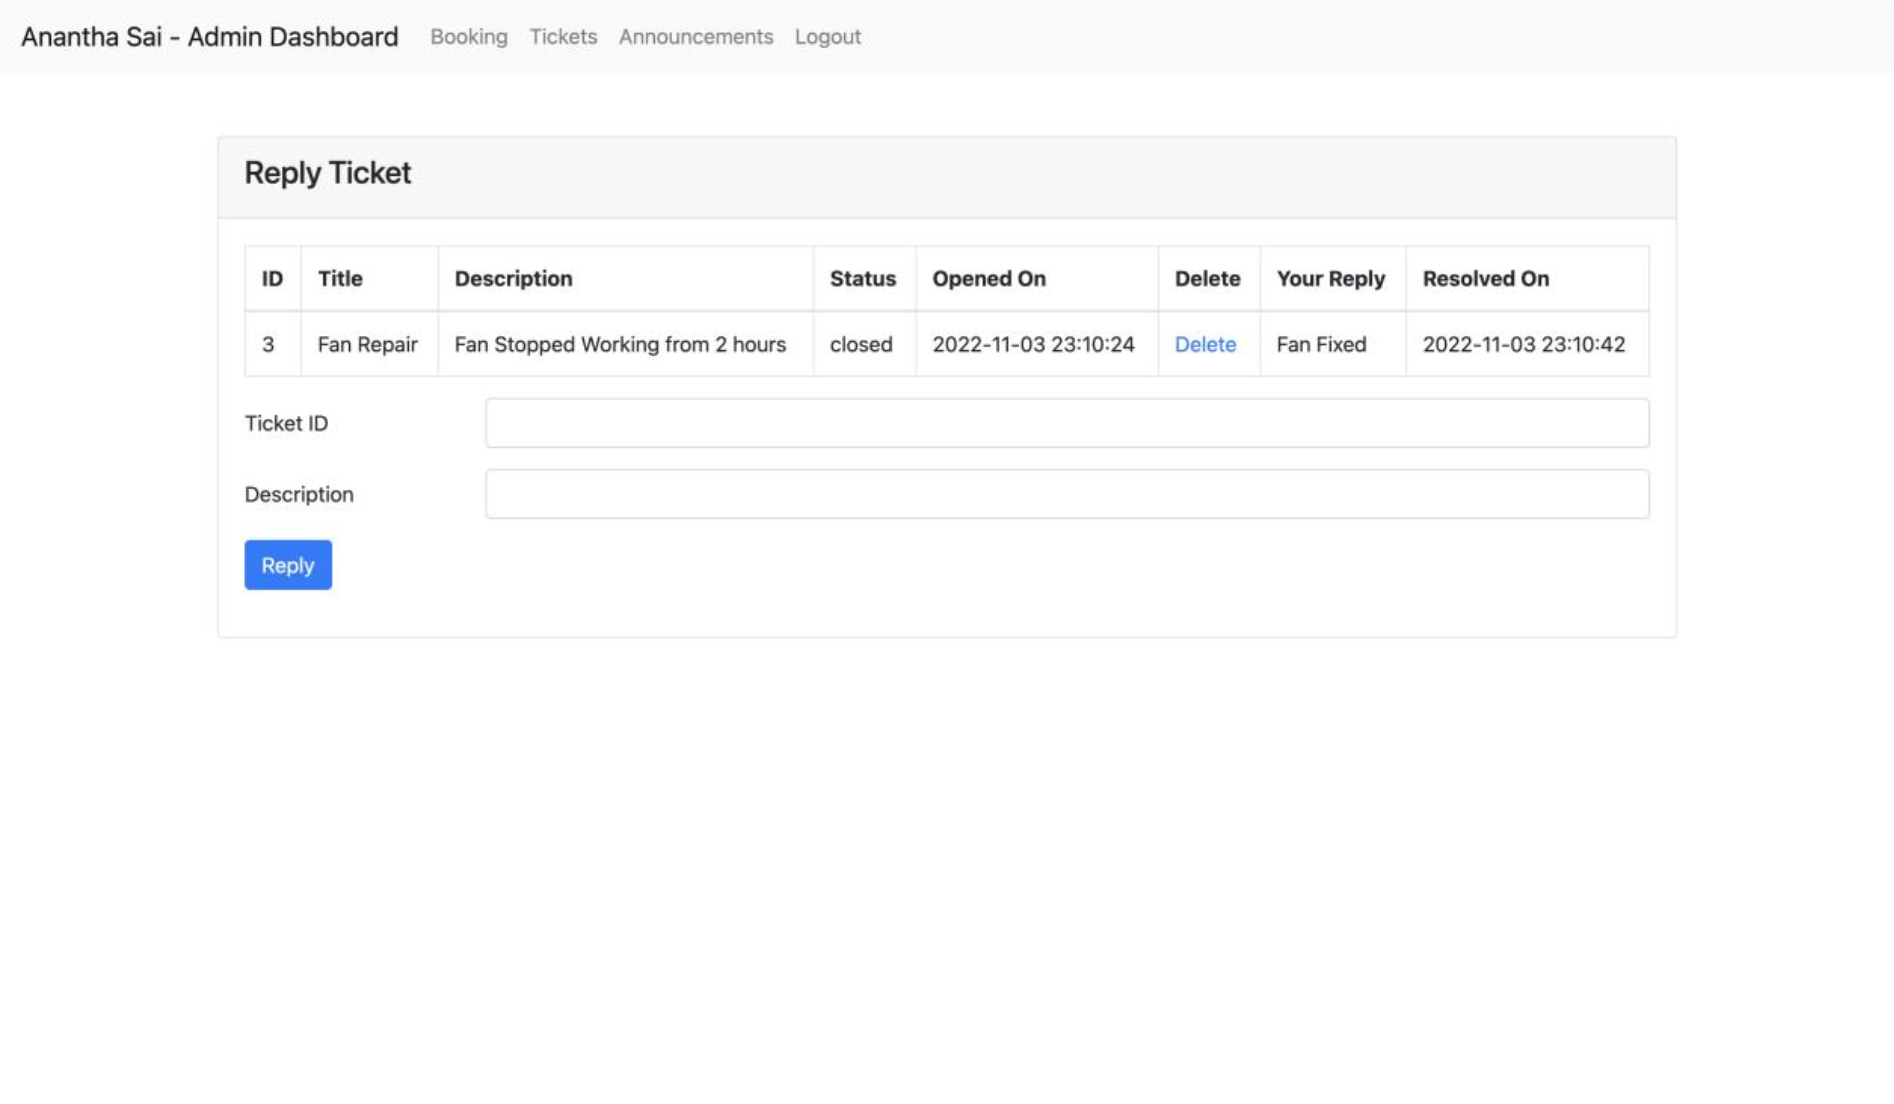This screenshot has width=1894, height=1104.
Task: Click the 'Your Reply' column header
Action: [1333, 279]
